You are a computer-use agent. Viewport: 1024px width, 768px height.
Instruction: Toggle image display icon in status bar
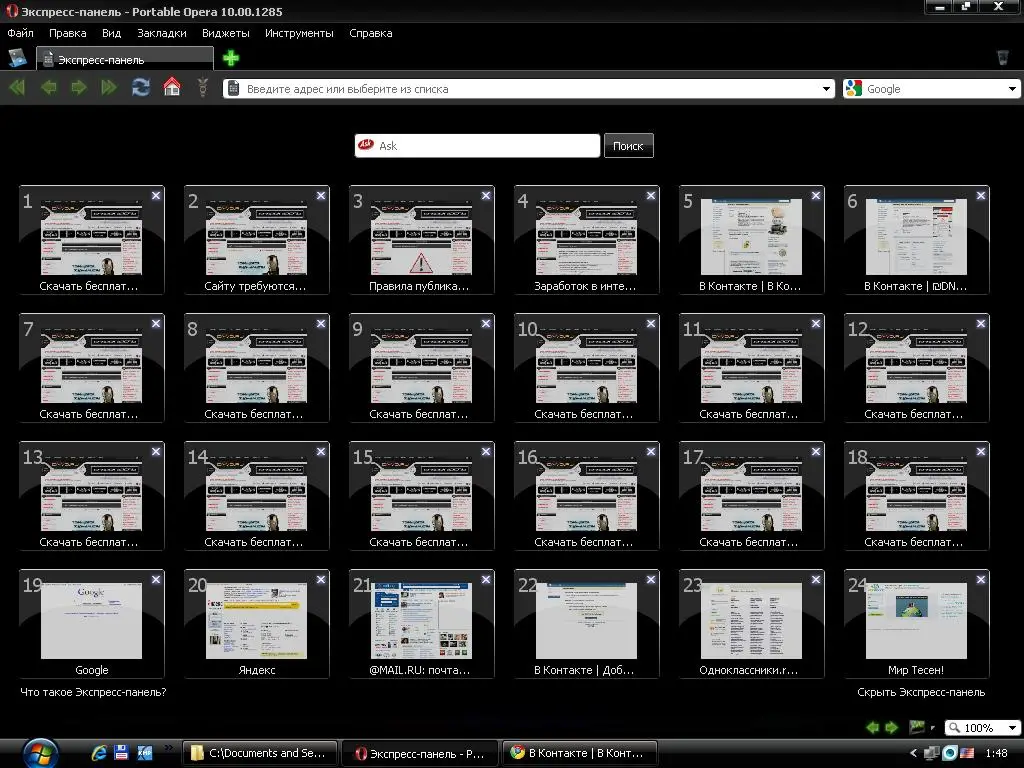pos(917,728)
